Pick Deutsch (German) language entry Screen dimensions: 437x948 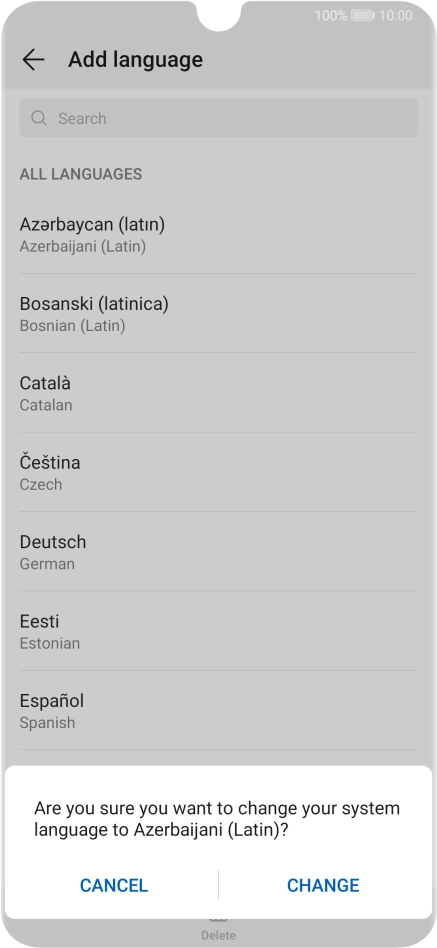pos(218,551)
